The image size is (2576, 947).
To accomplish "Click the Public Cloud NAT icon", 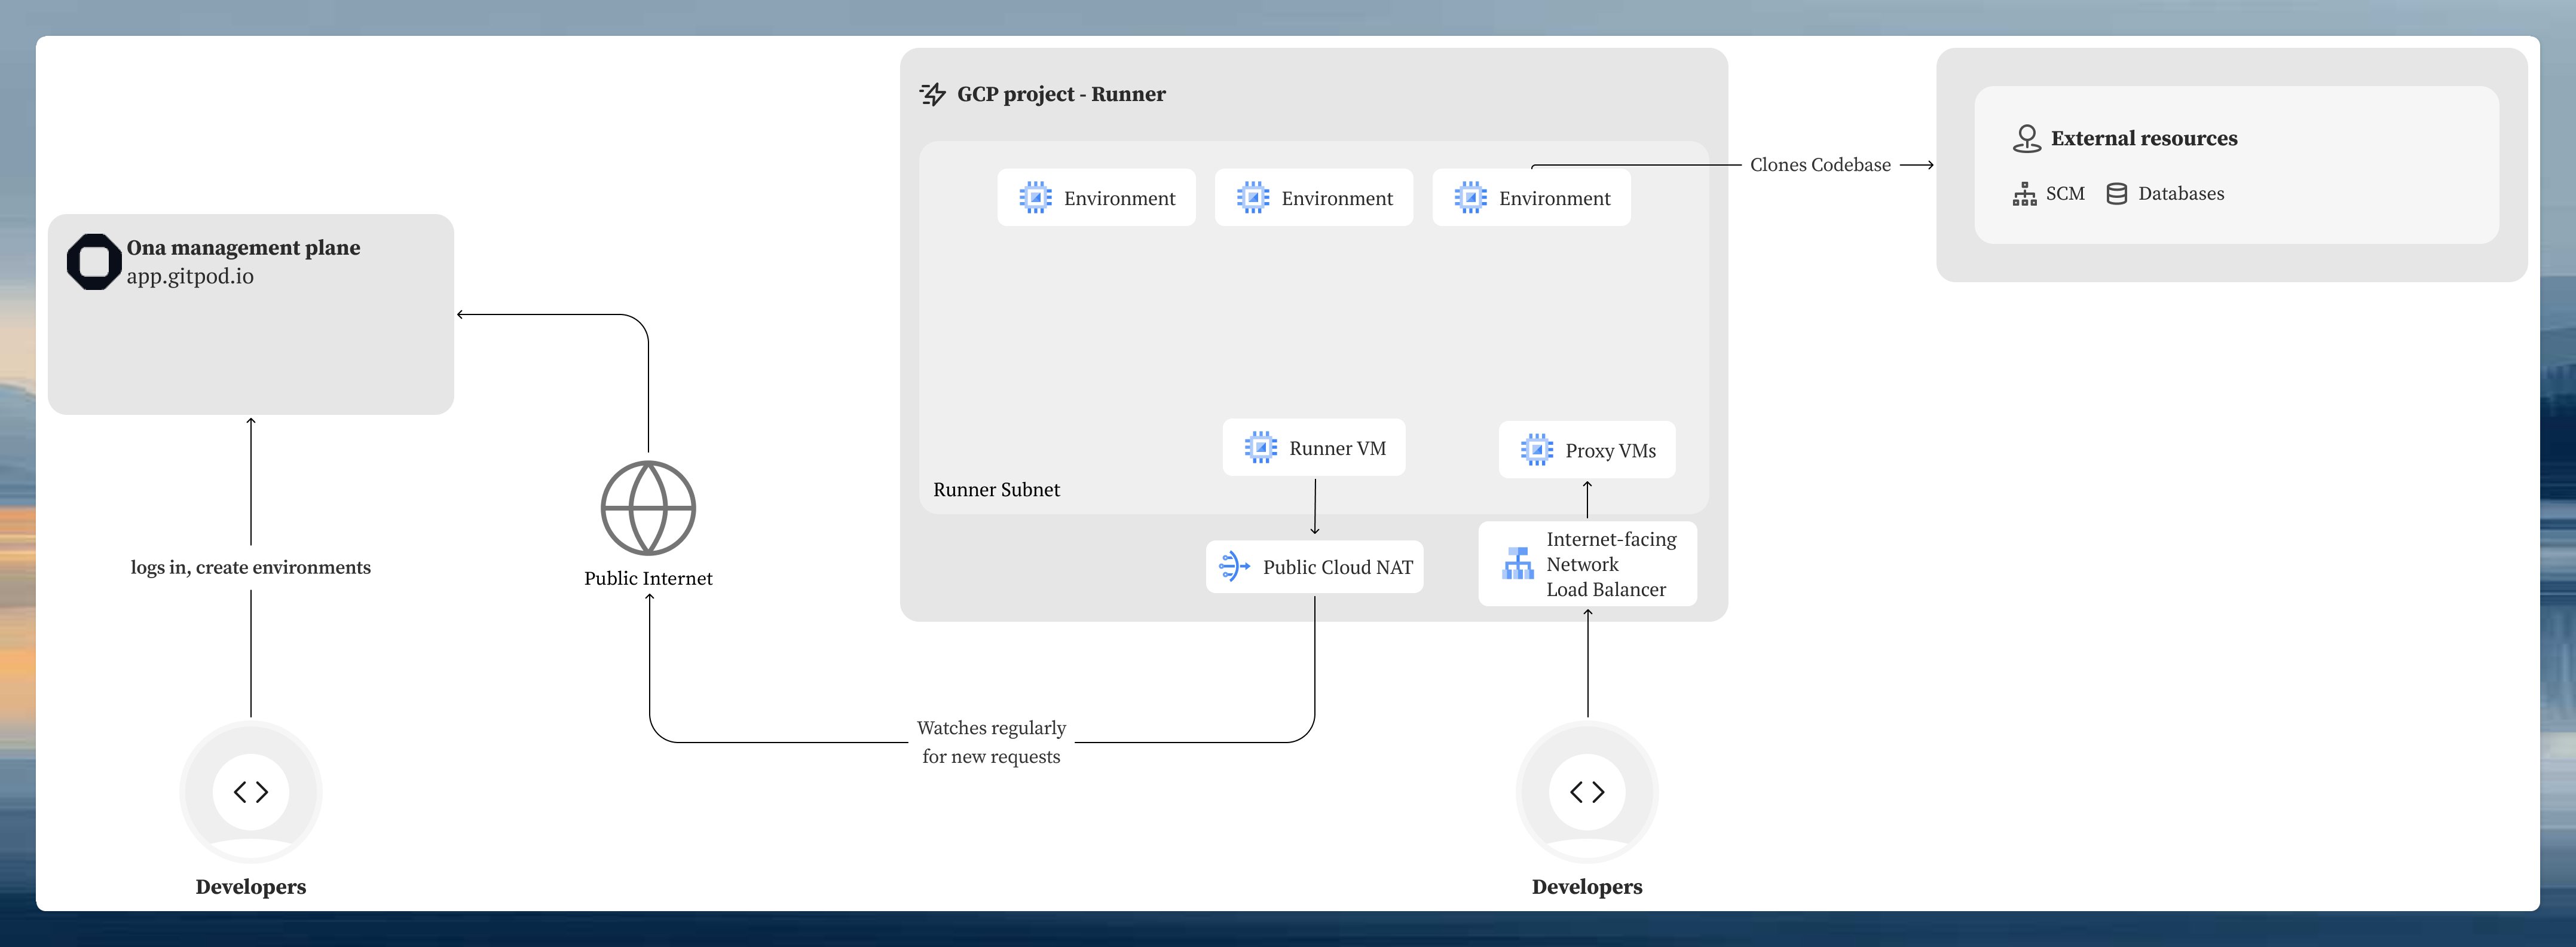I will click(x=1235, y=566).
